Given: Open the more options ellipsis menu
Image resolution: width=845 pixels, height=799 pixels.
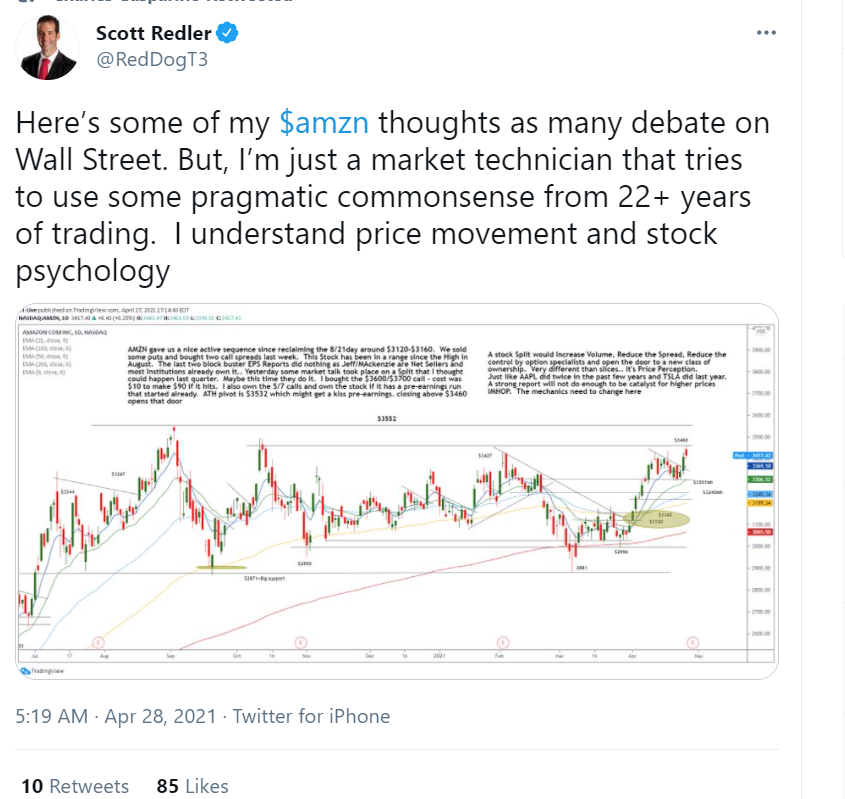Looking at the screenshot, I should point(766,33).
